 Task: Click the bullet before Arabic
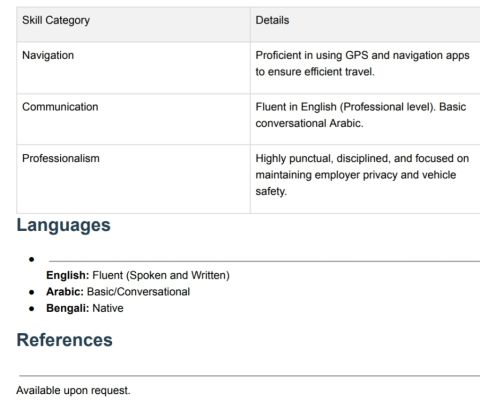click(x=32, y=292)
